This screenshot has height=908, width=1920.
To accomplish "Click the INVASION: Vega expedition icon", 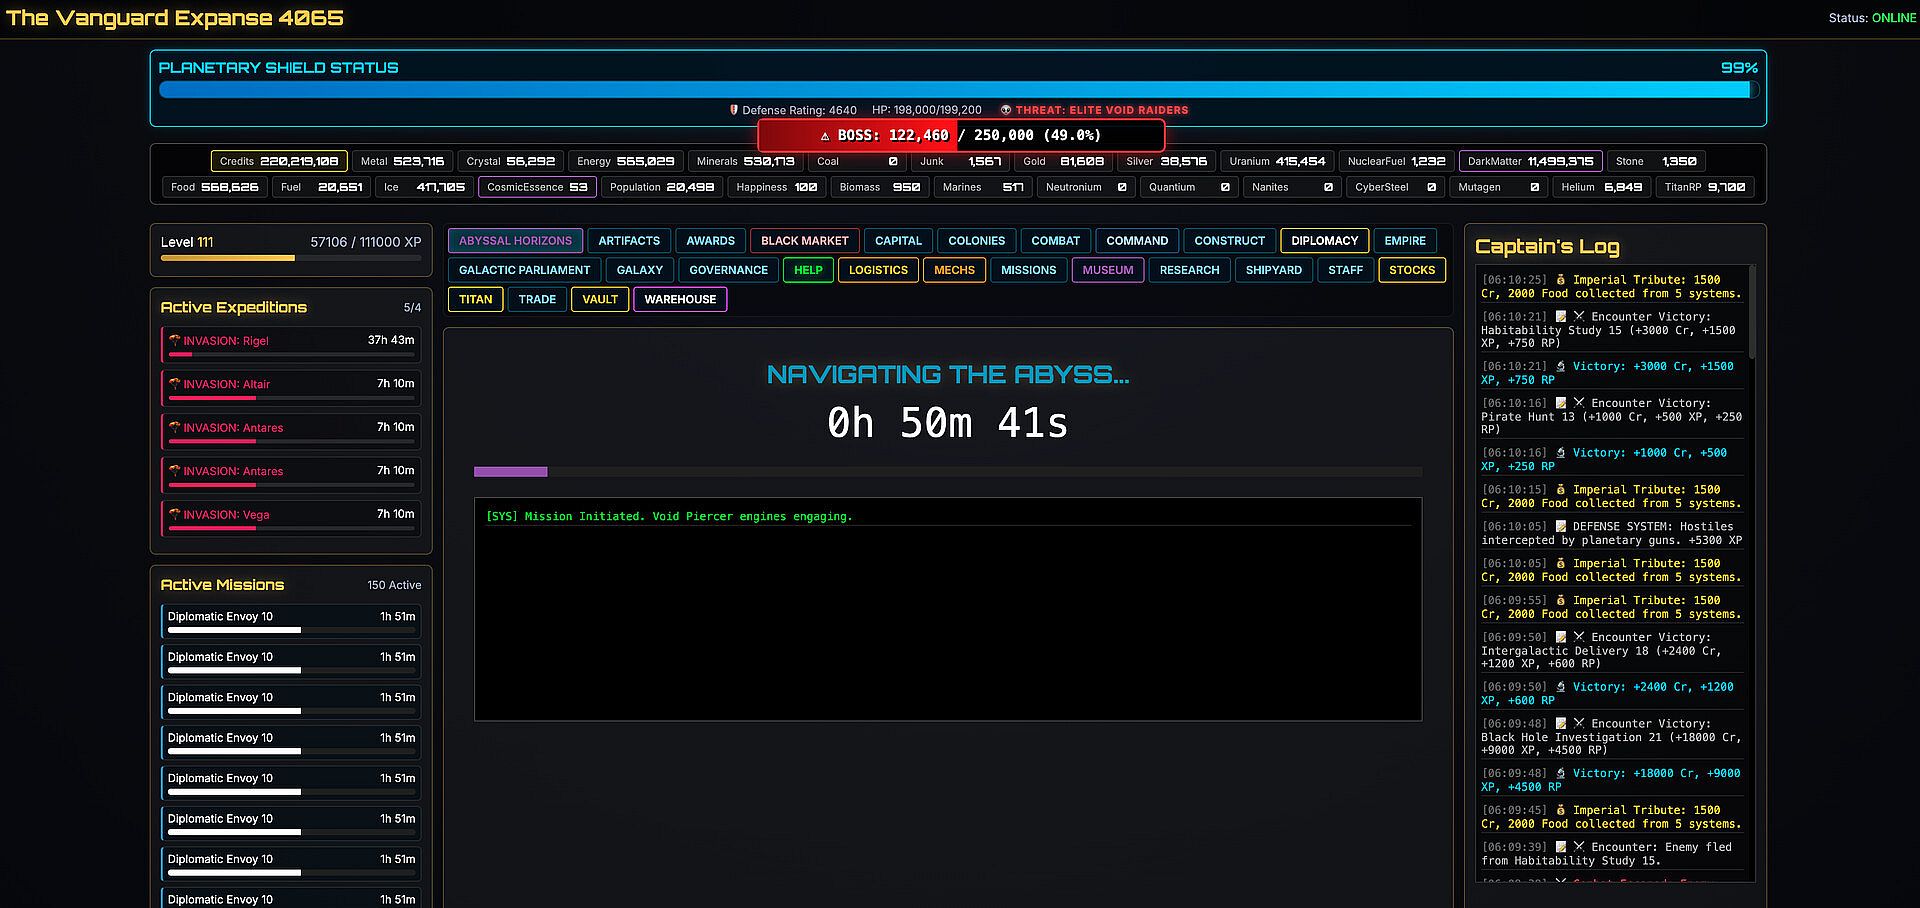I will (174, 515).
